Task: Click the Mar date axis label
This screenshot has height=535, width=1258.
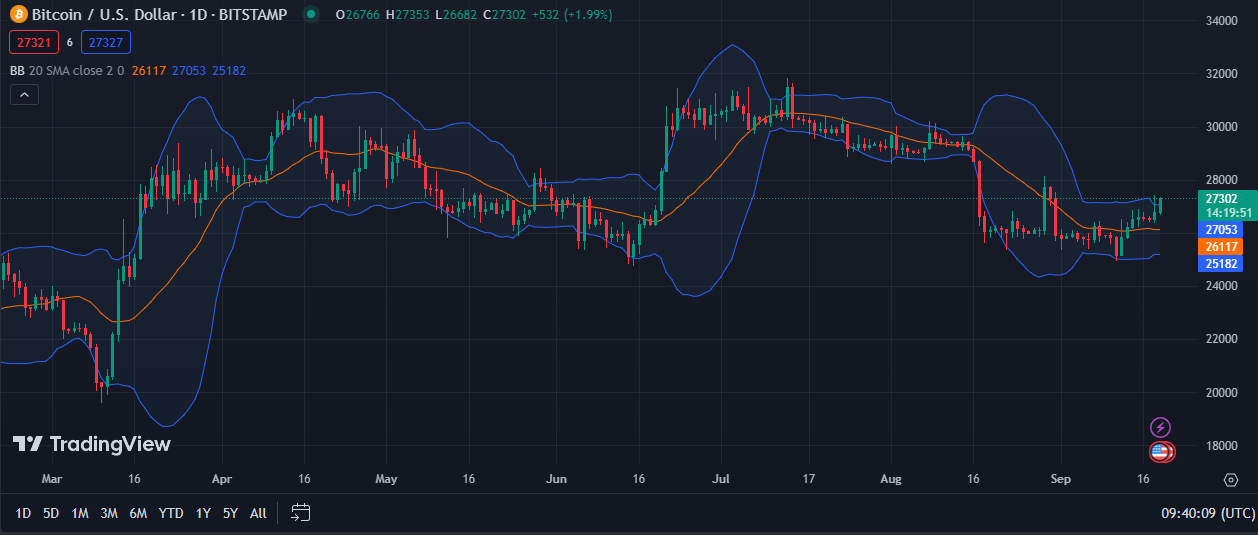Action: click(52, 480)
